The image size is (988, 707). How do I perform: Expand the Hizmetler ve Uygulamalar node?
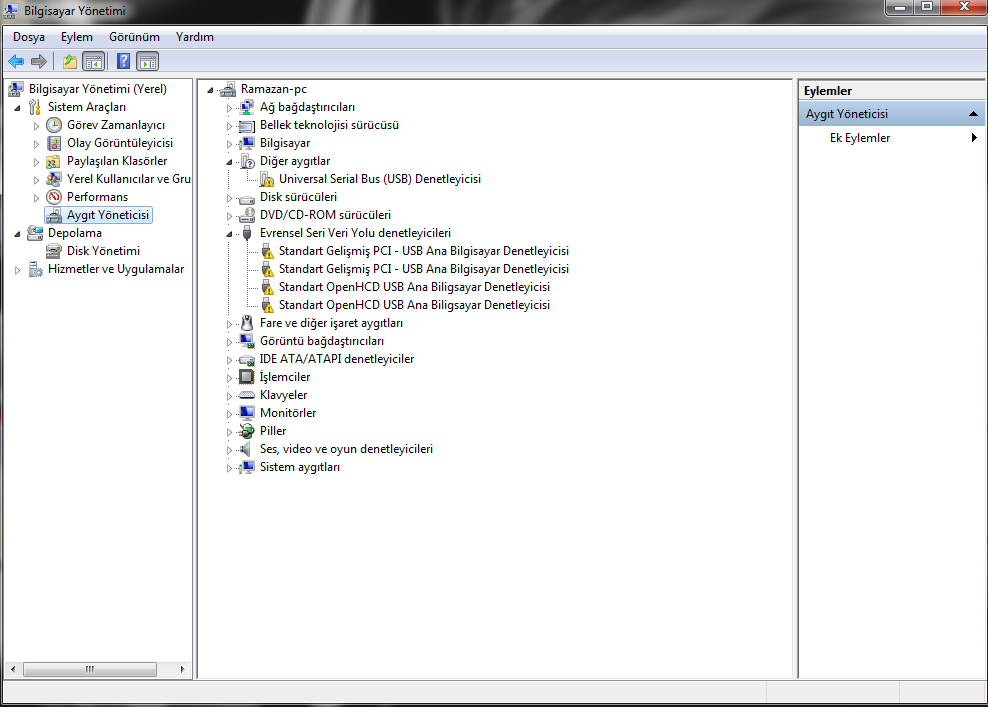(x=18, y=270)
